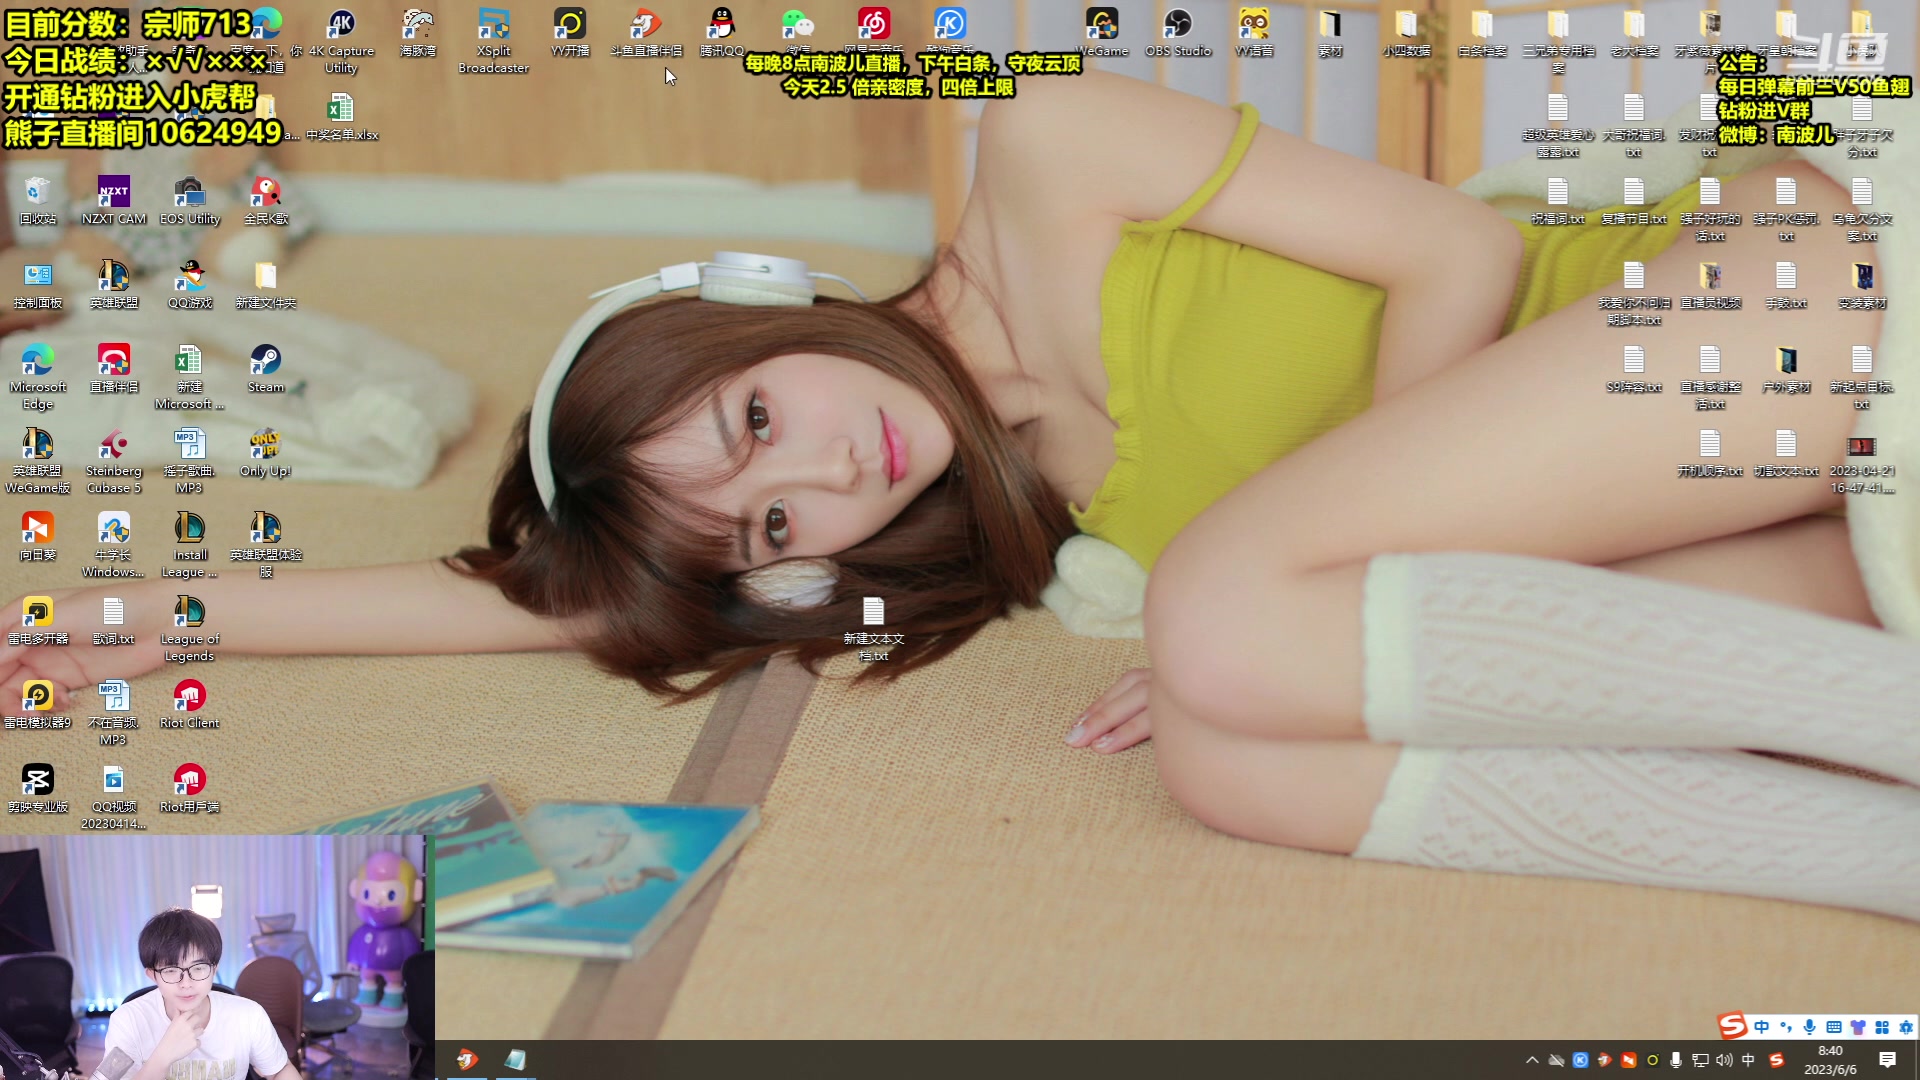Launch the Only Up! game icon

pyautogui.click(x=266, y=452)
